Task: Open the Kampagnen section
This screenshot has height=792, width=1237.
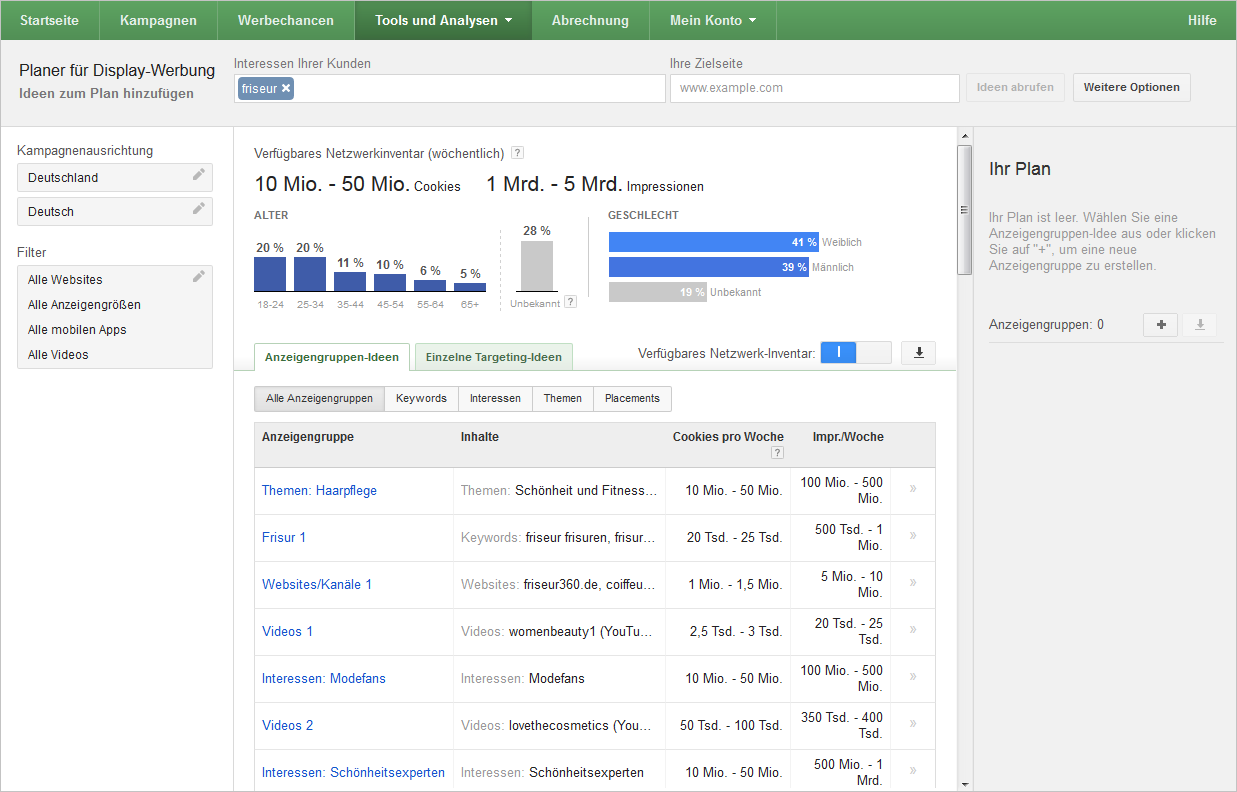Action: [158, 20]
